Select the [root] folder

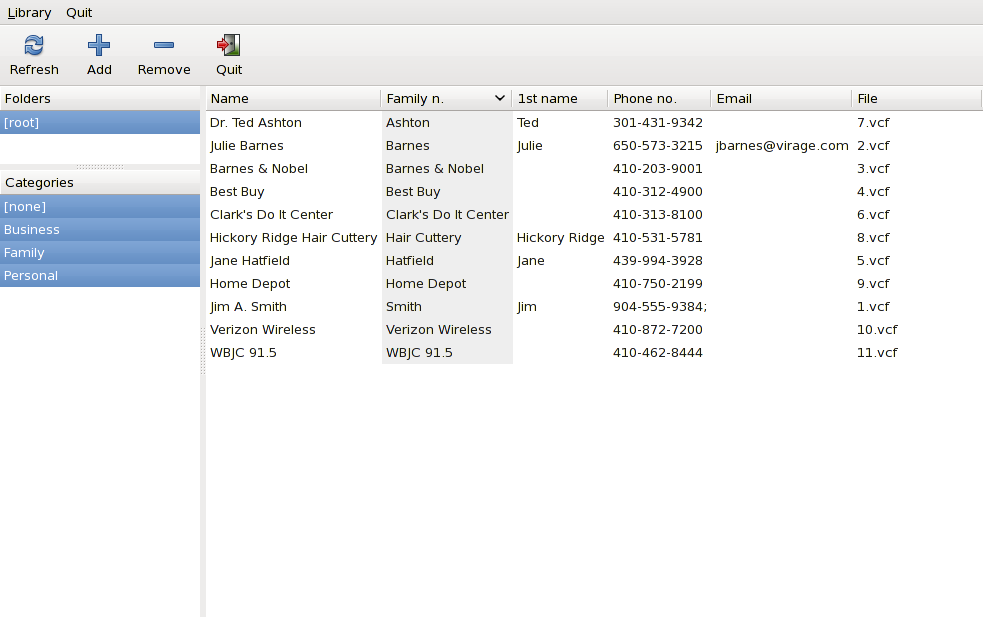[100, 123]
